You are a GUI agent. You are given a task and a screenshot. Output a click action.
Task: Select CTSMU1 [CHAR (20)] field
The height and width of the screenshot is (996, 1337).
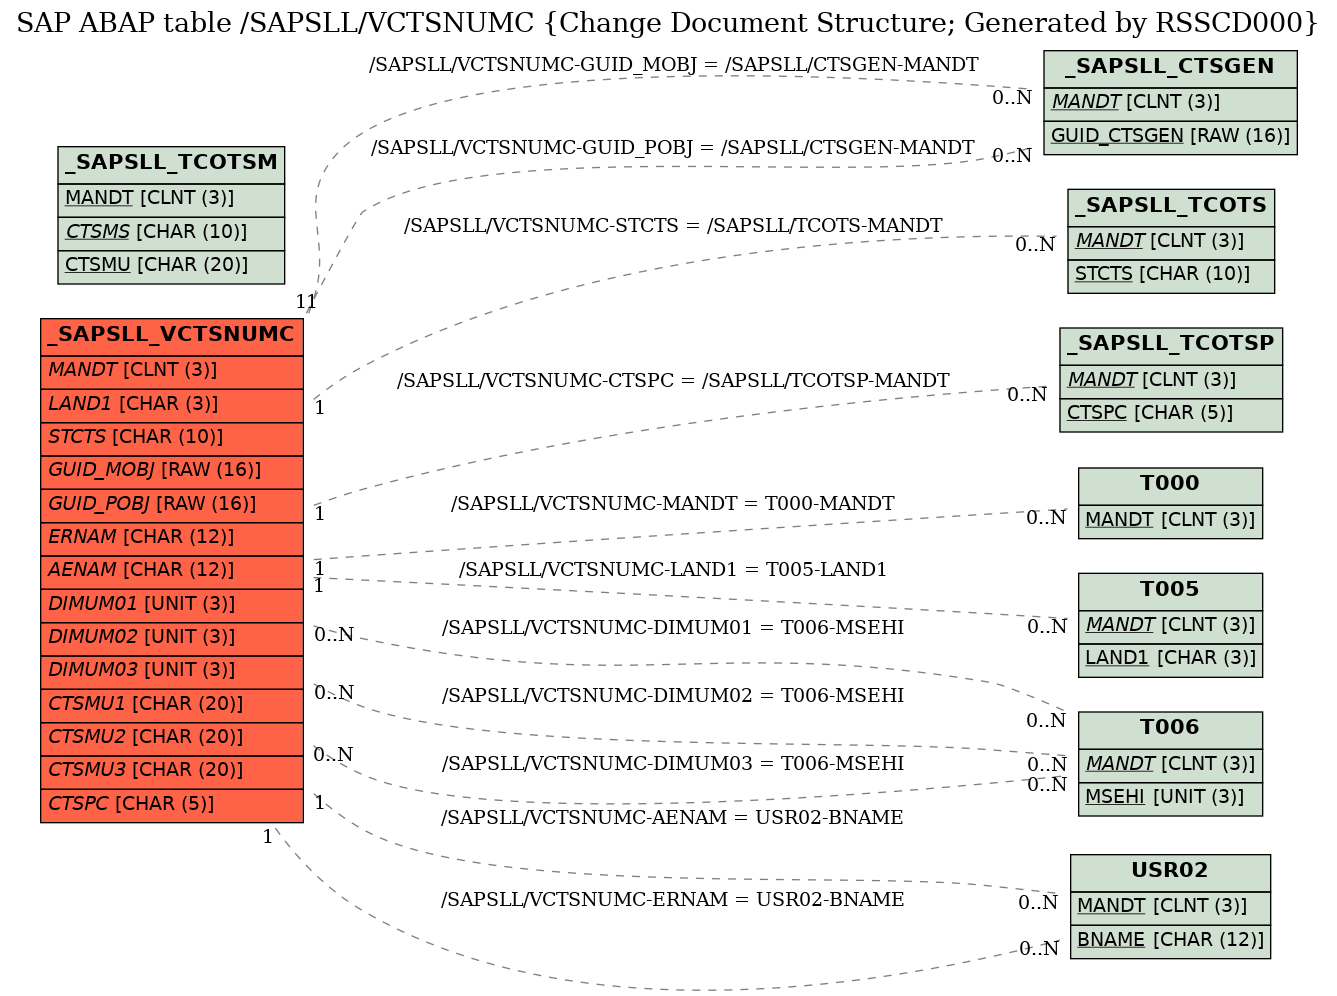tap(172, 704)
